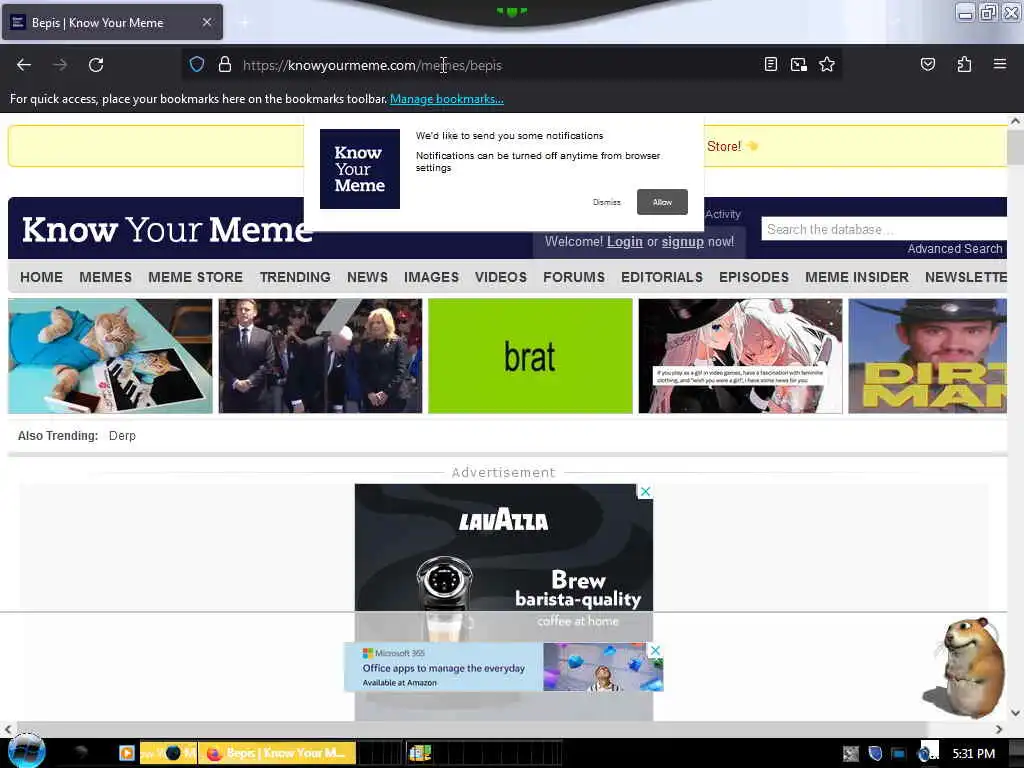
Task: Open the Manage bookmarks link
Action: (447, 99)
